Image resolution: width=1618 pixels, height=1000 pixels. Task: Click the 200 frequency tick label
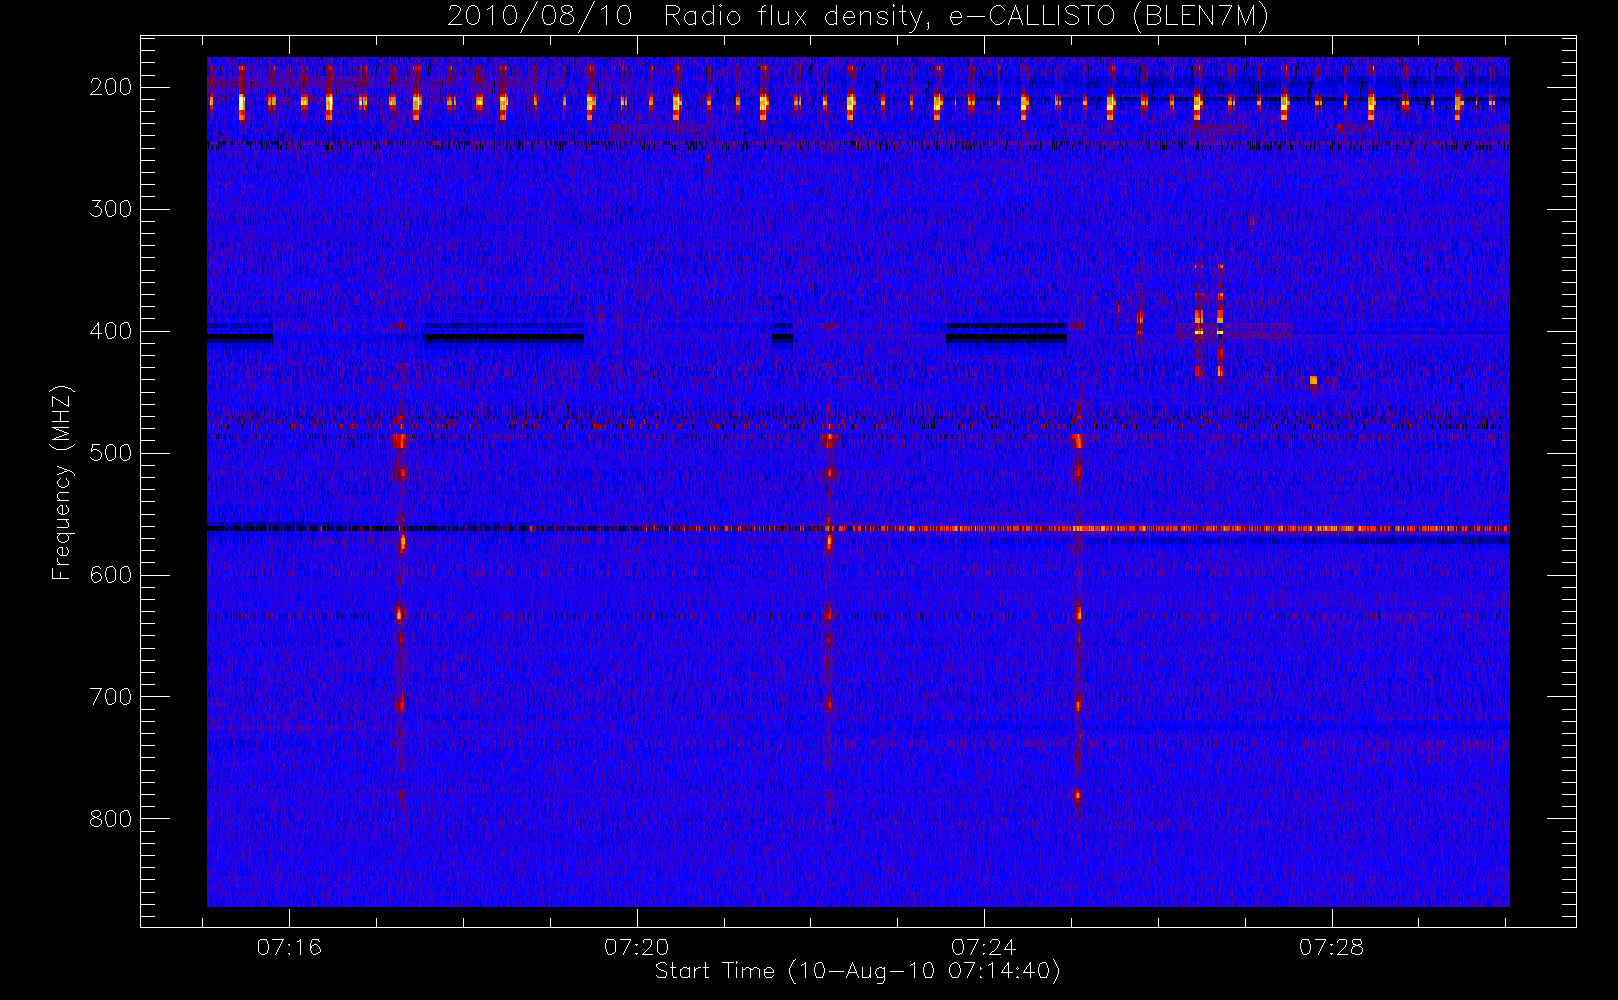[111, 87]
